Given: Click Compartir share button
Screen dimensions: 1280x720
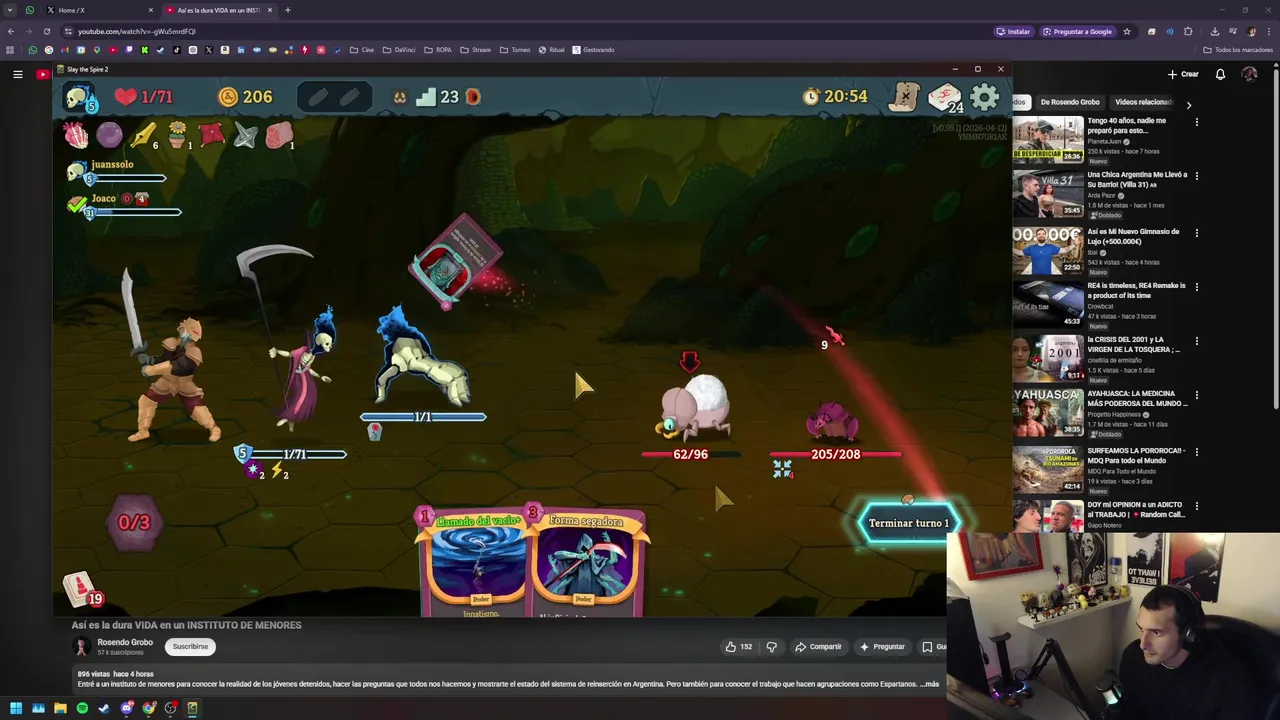Looking at the screenshot, I should click(x=818, y=646).
